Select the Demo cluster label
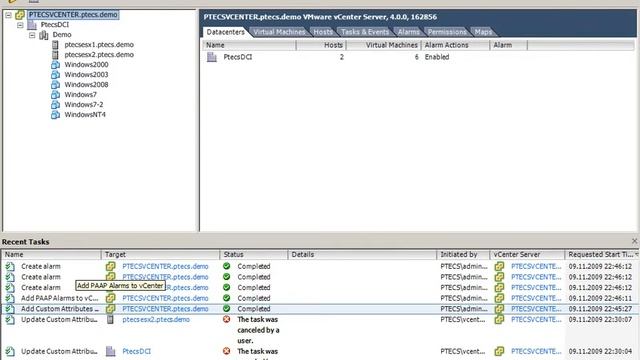The height and width of the screenshot is (360, 640). (x=62, y=35)
